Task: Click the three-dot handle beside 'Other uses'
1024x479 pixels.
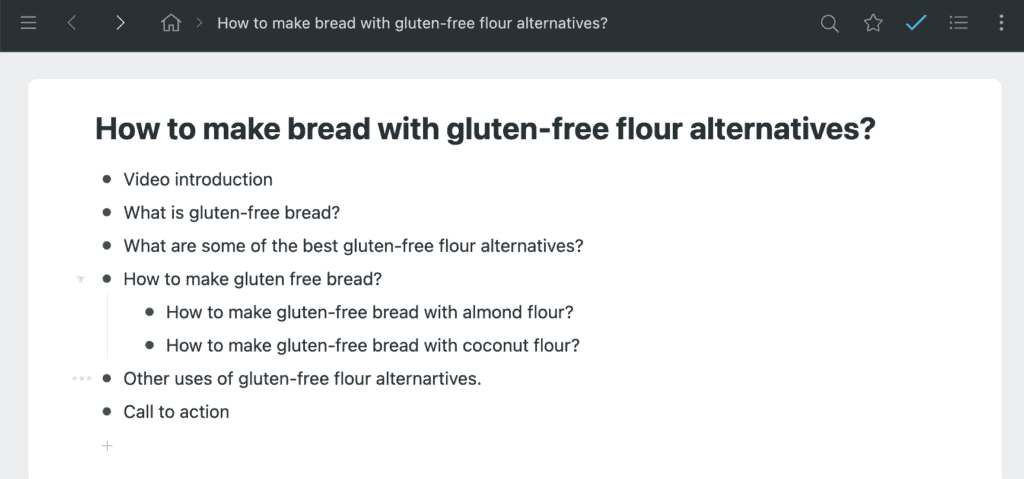Action: tap(81, 379)
